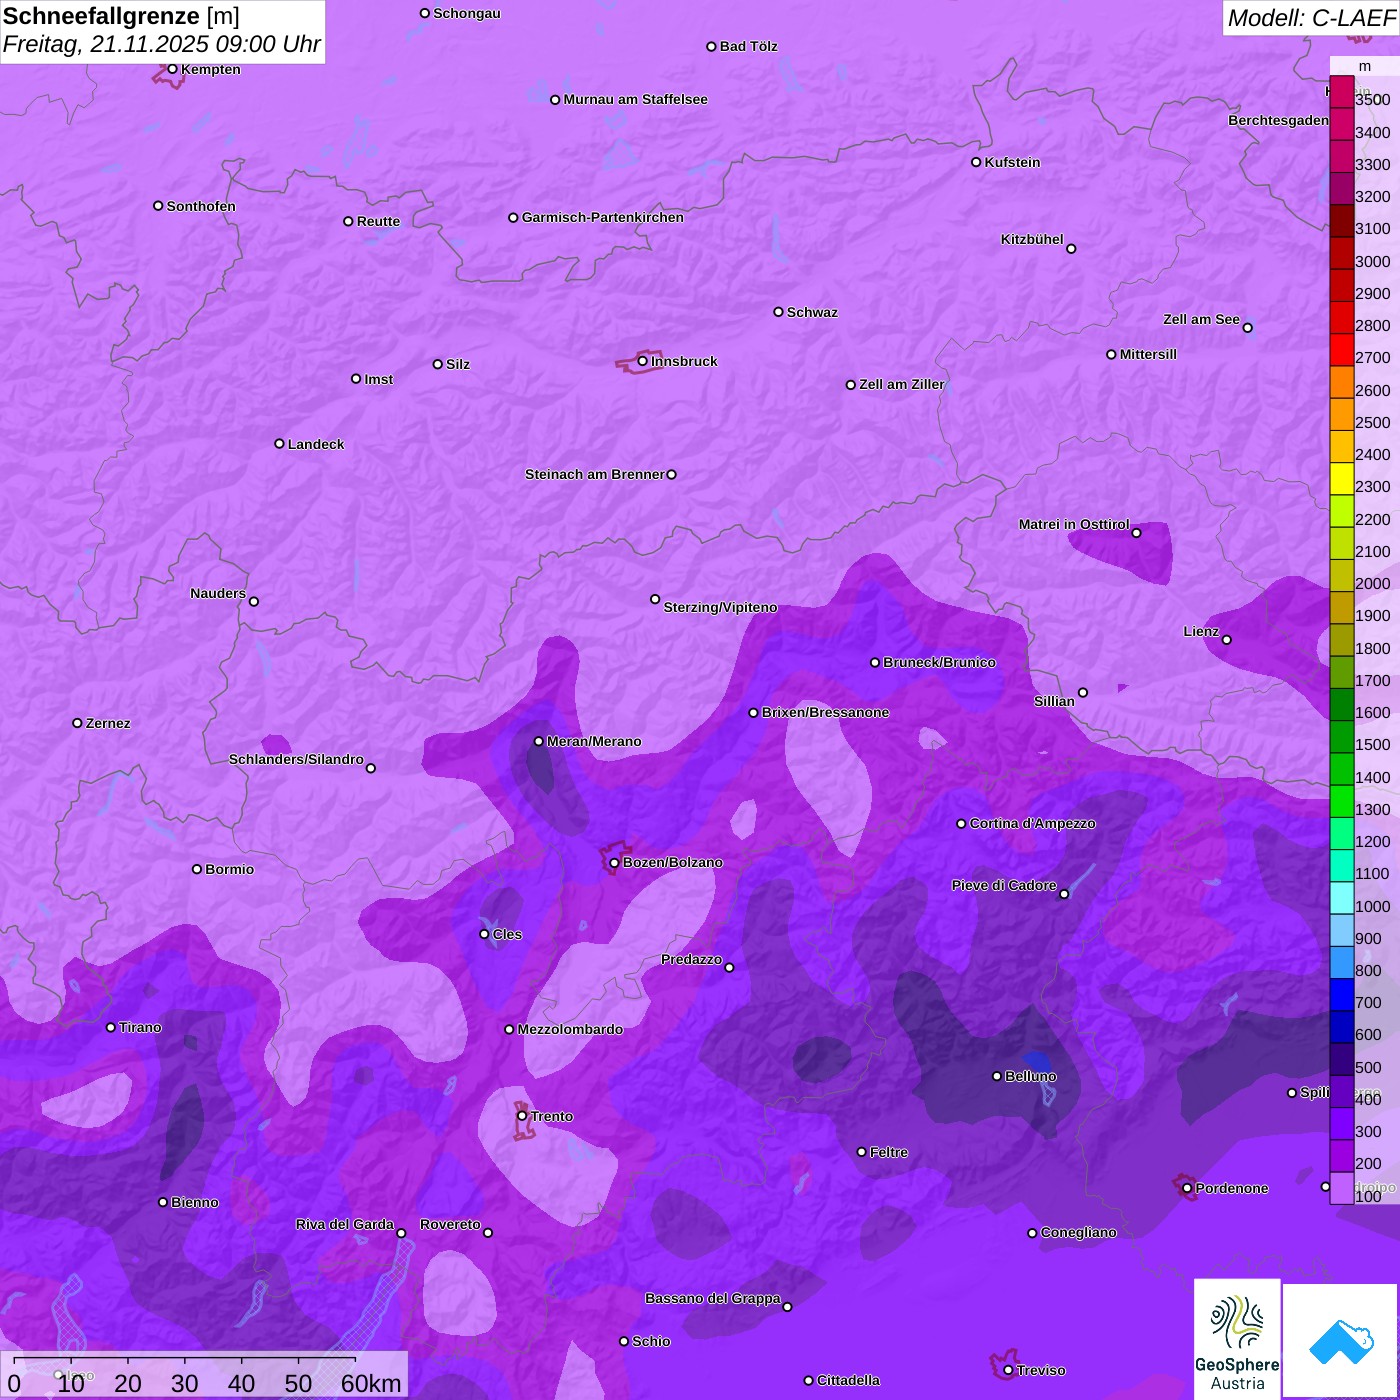Click the Murnau am Staffelsee label
This screenshot has height=1400, width=1400.
[x=636, y=99]
